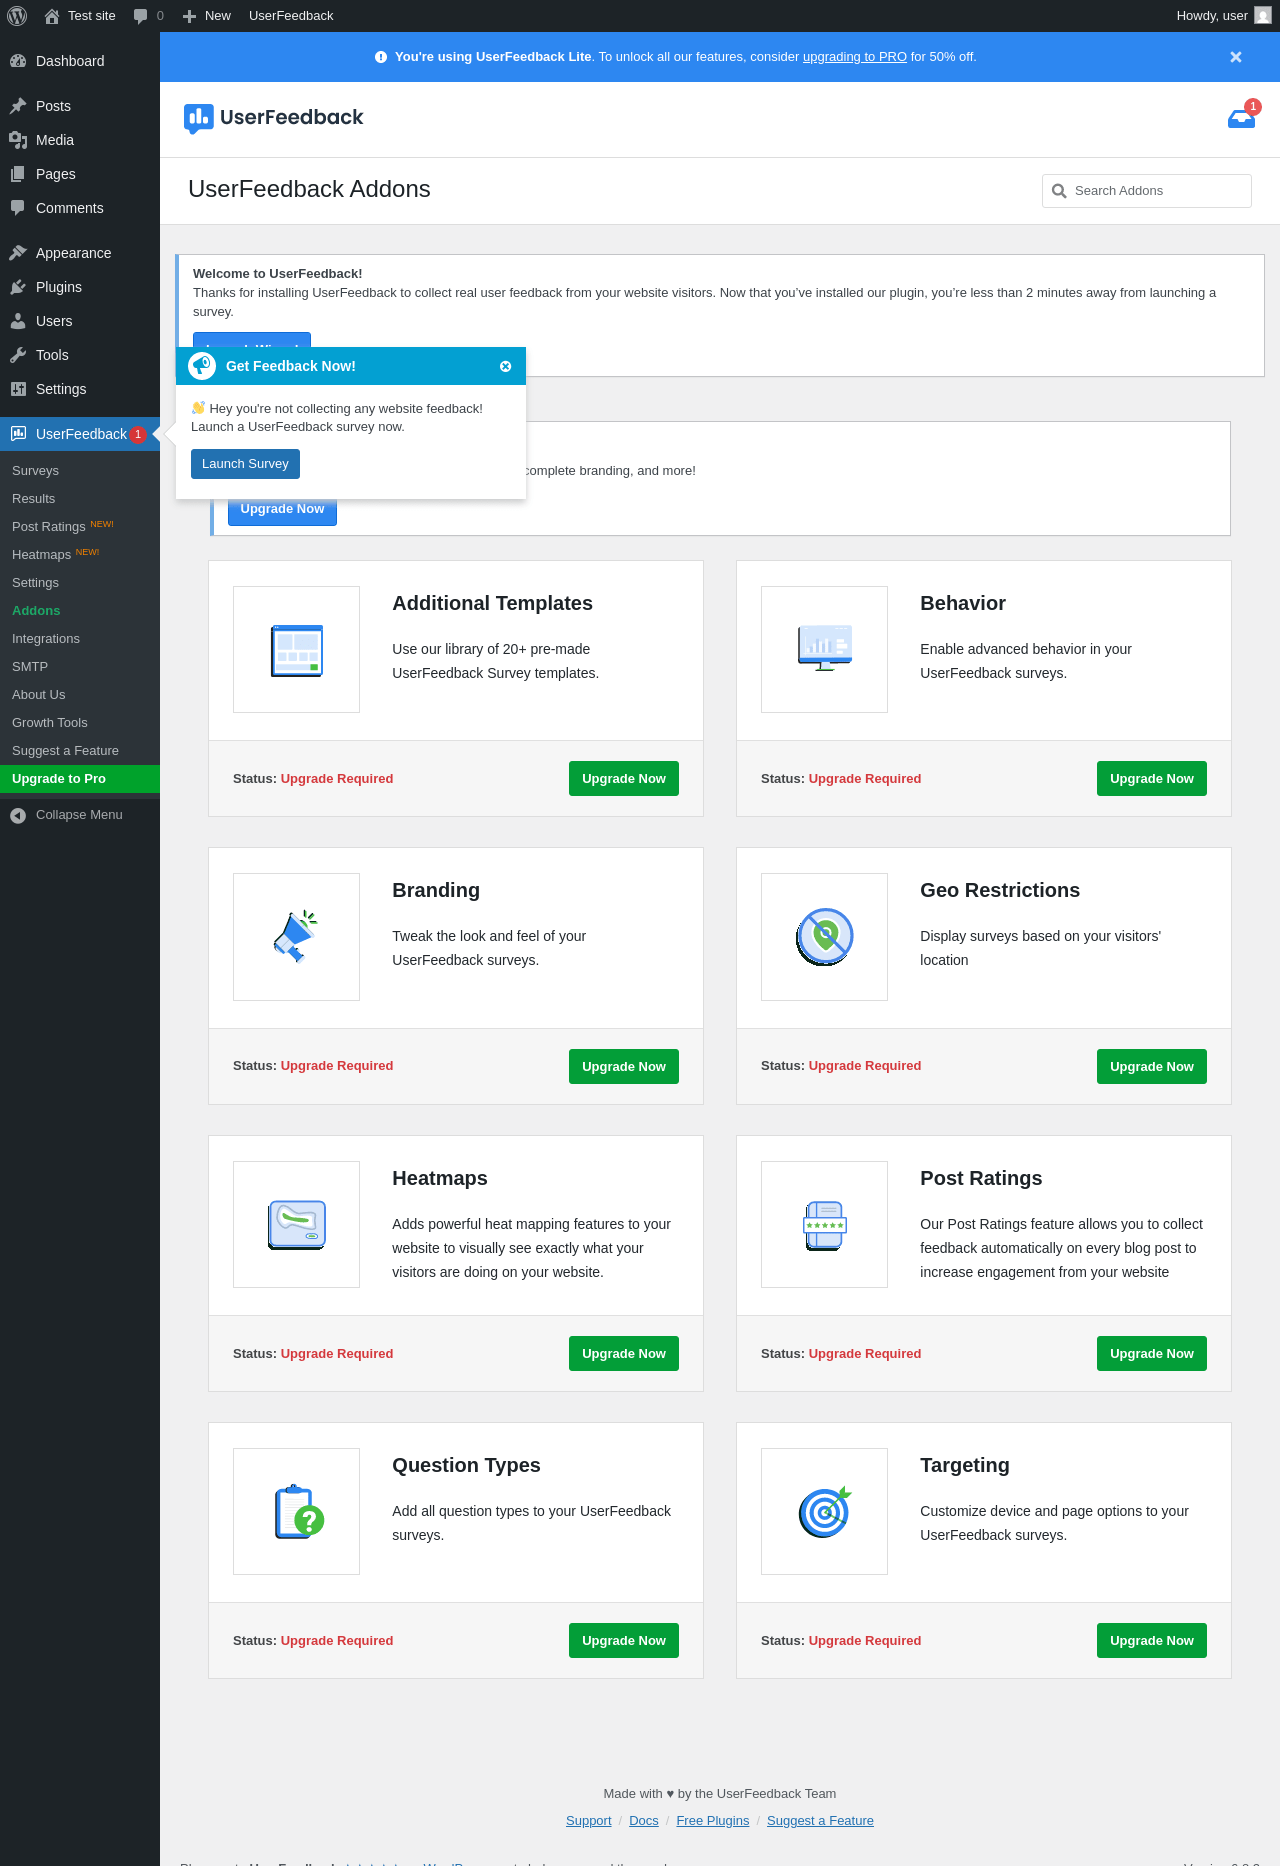1280x1866 pixels.
Task: Open the comments bubble in admin bar
Action: tap(148, 16)
